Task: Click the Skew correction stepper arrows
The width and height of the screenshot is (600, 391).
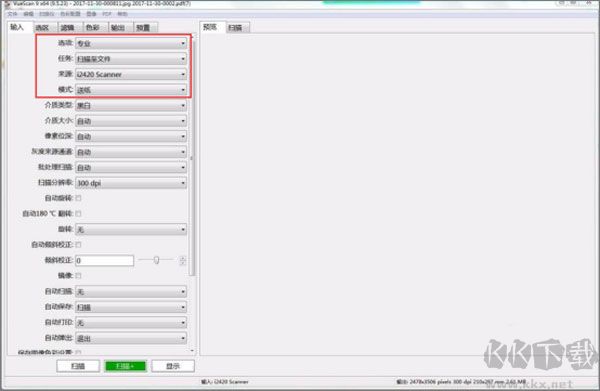Action: [183, 261]
